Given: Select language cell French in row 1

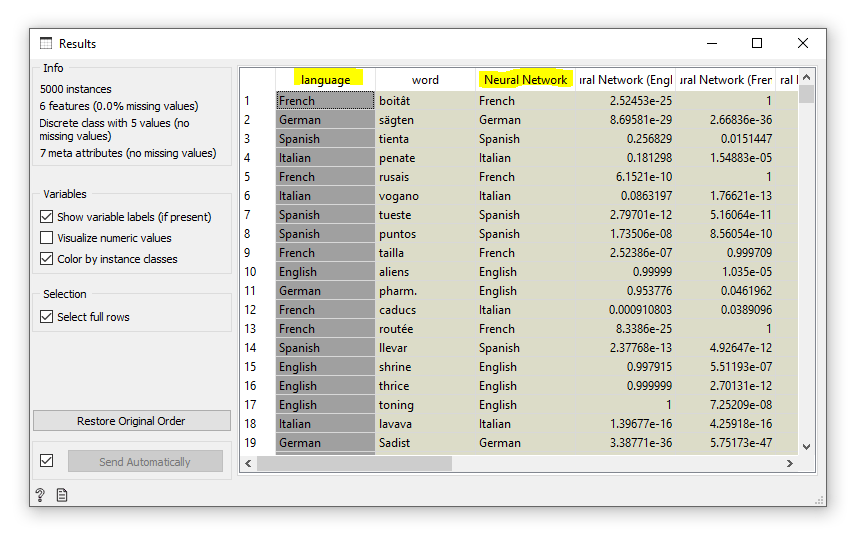Looking at the screenshot, I should [325, 101].
